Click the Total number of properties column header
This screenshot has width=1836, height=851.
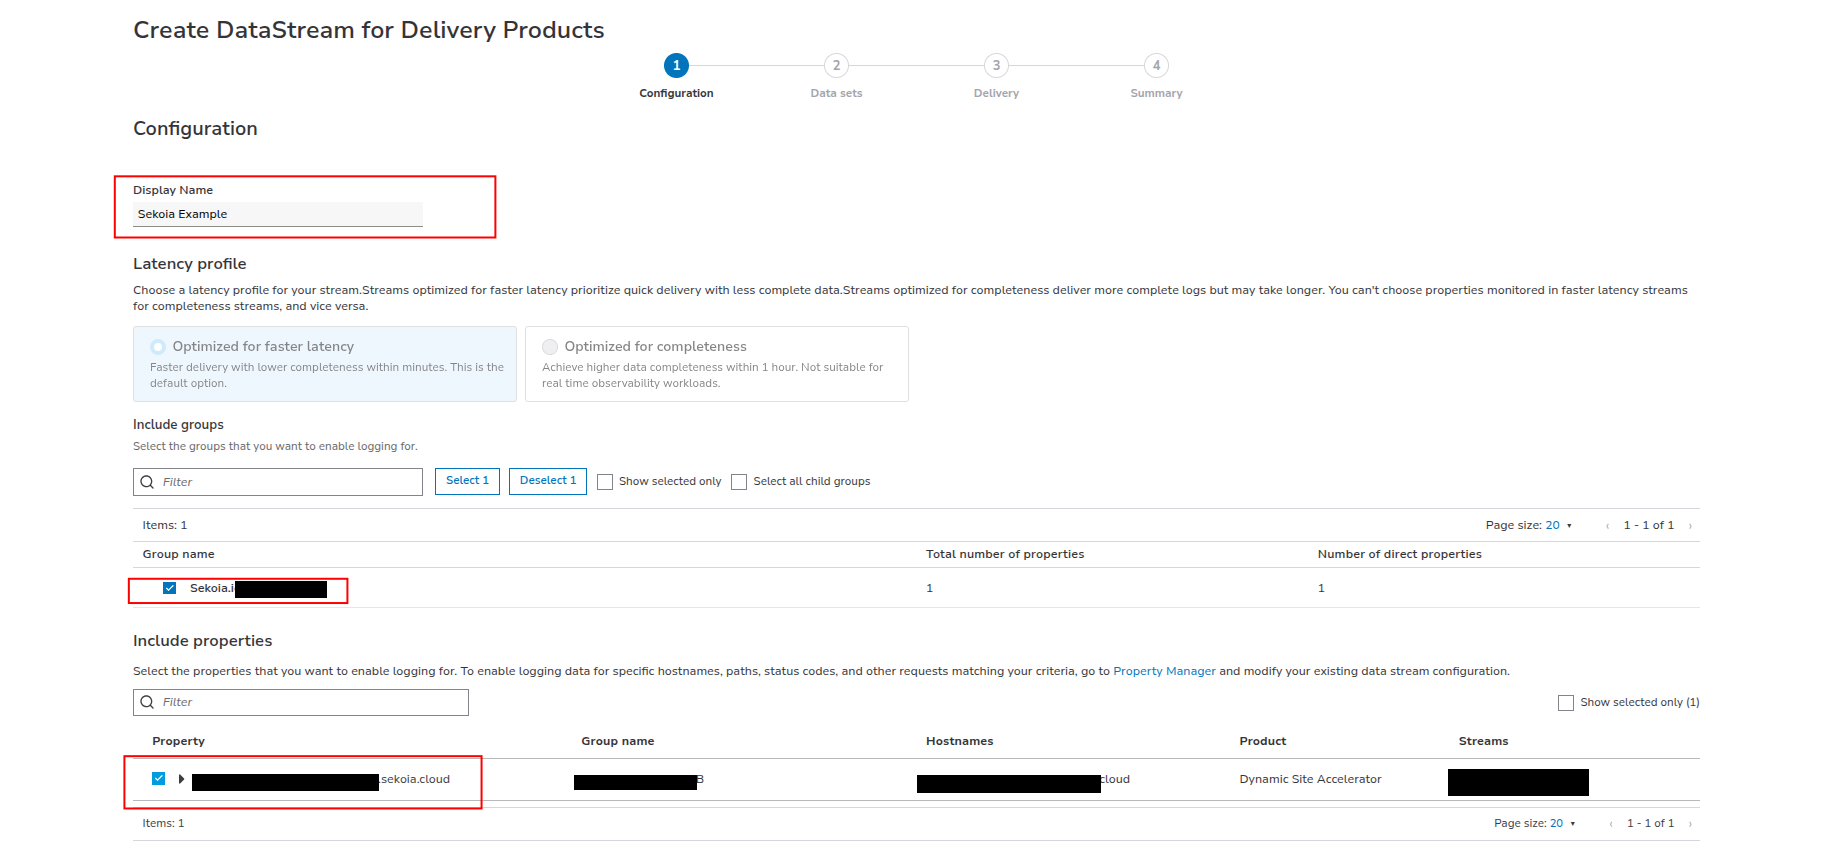[1005, 554]
